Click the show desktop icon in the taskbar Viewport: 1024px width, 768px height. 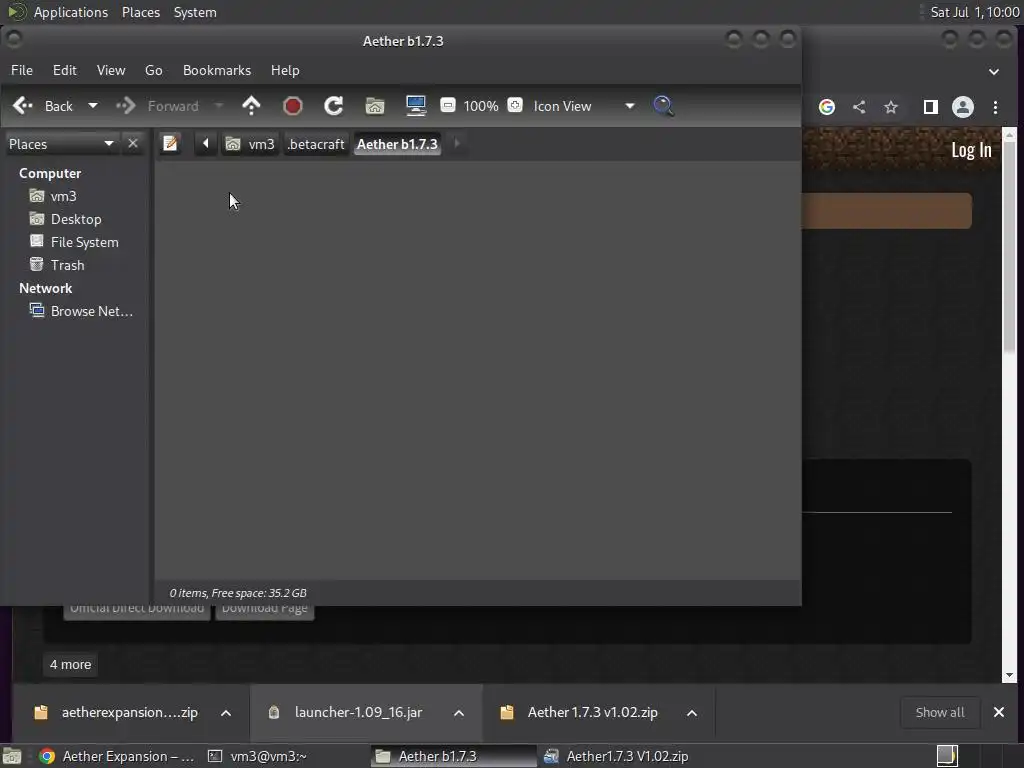[x=12, y=756]
